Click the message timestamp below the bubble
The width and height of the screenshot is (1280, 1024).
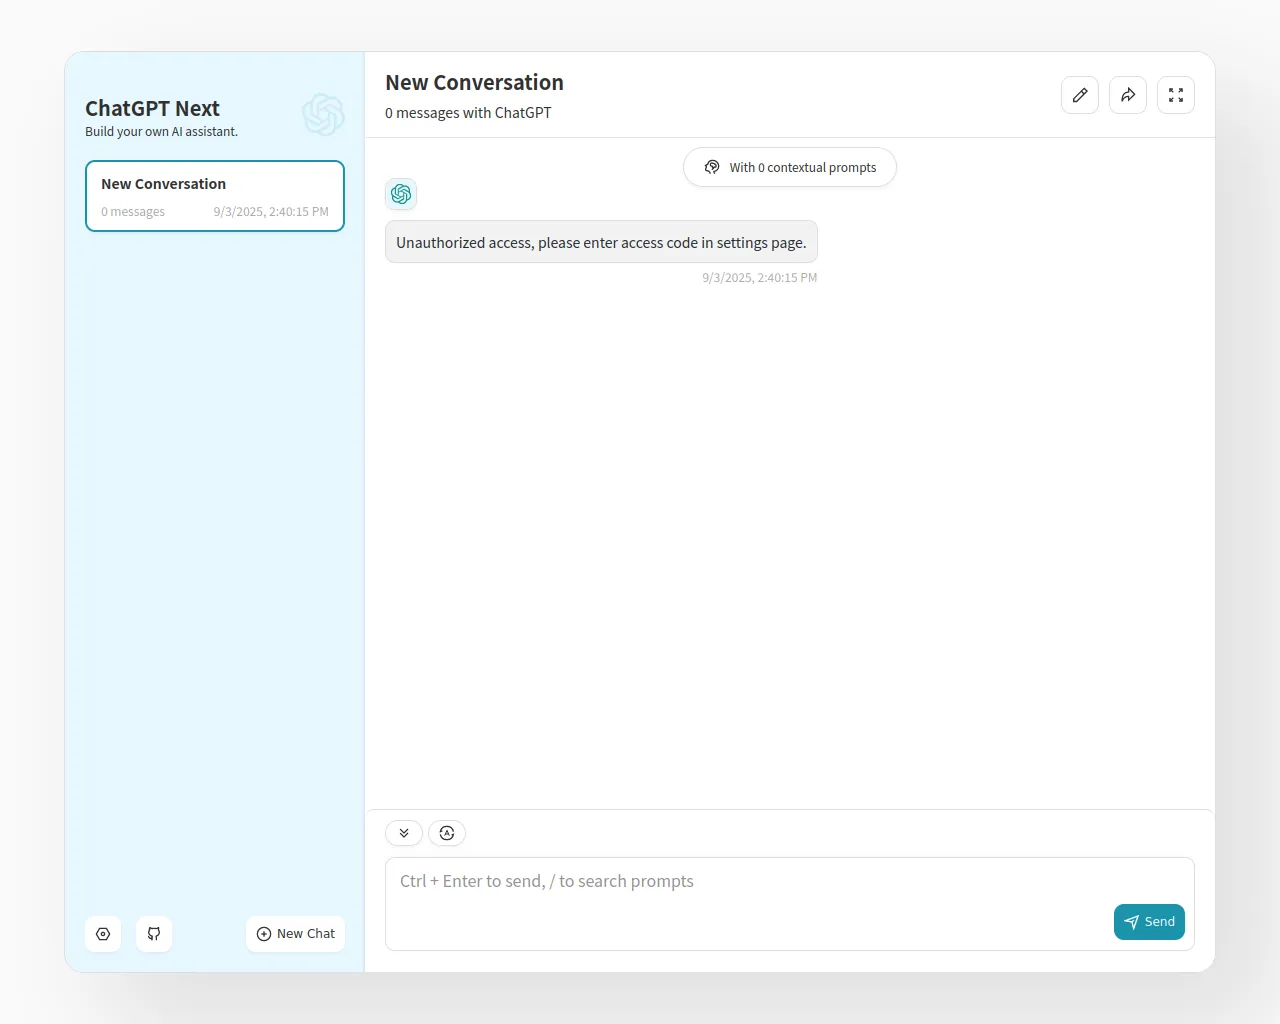point(760,278)
